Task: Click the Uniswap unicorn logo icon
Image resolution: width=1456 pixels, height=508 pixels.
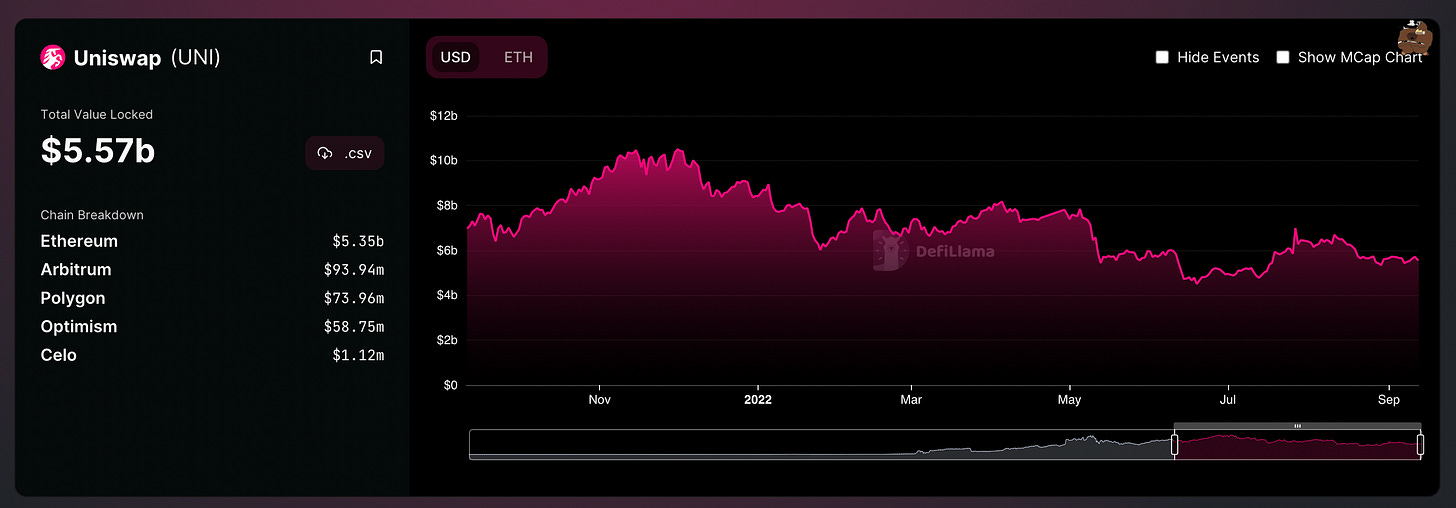Action: click(x=52, y=57)
